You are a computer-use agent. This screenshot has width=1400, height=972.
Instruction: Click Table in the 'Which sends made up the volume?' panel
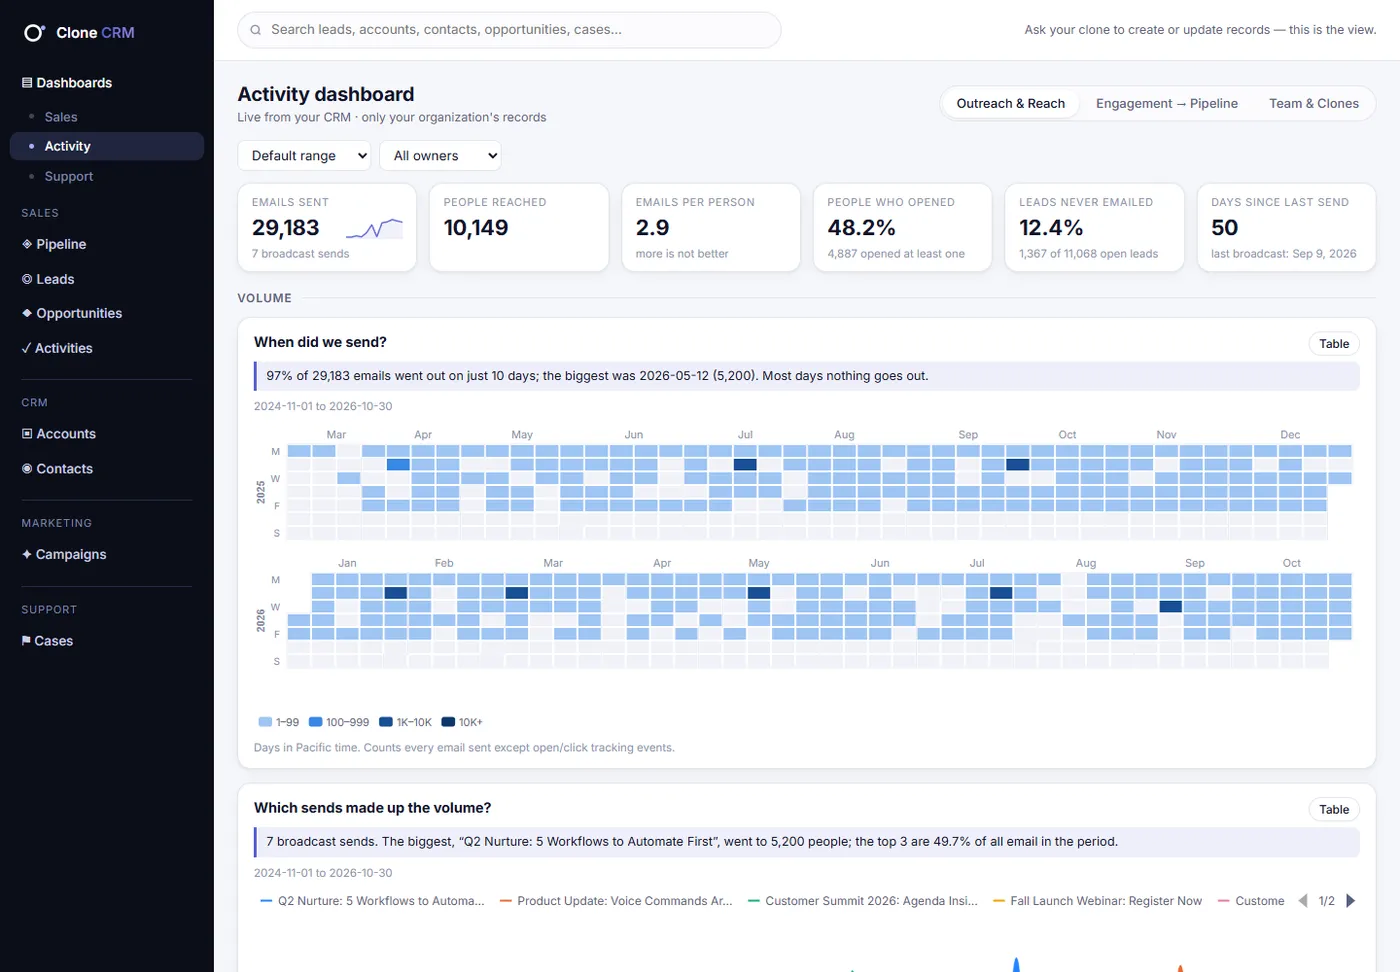[1334, 810]
